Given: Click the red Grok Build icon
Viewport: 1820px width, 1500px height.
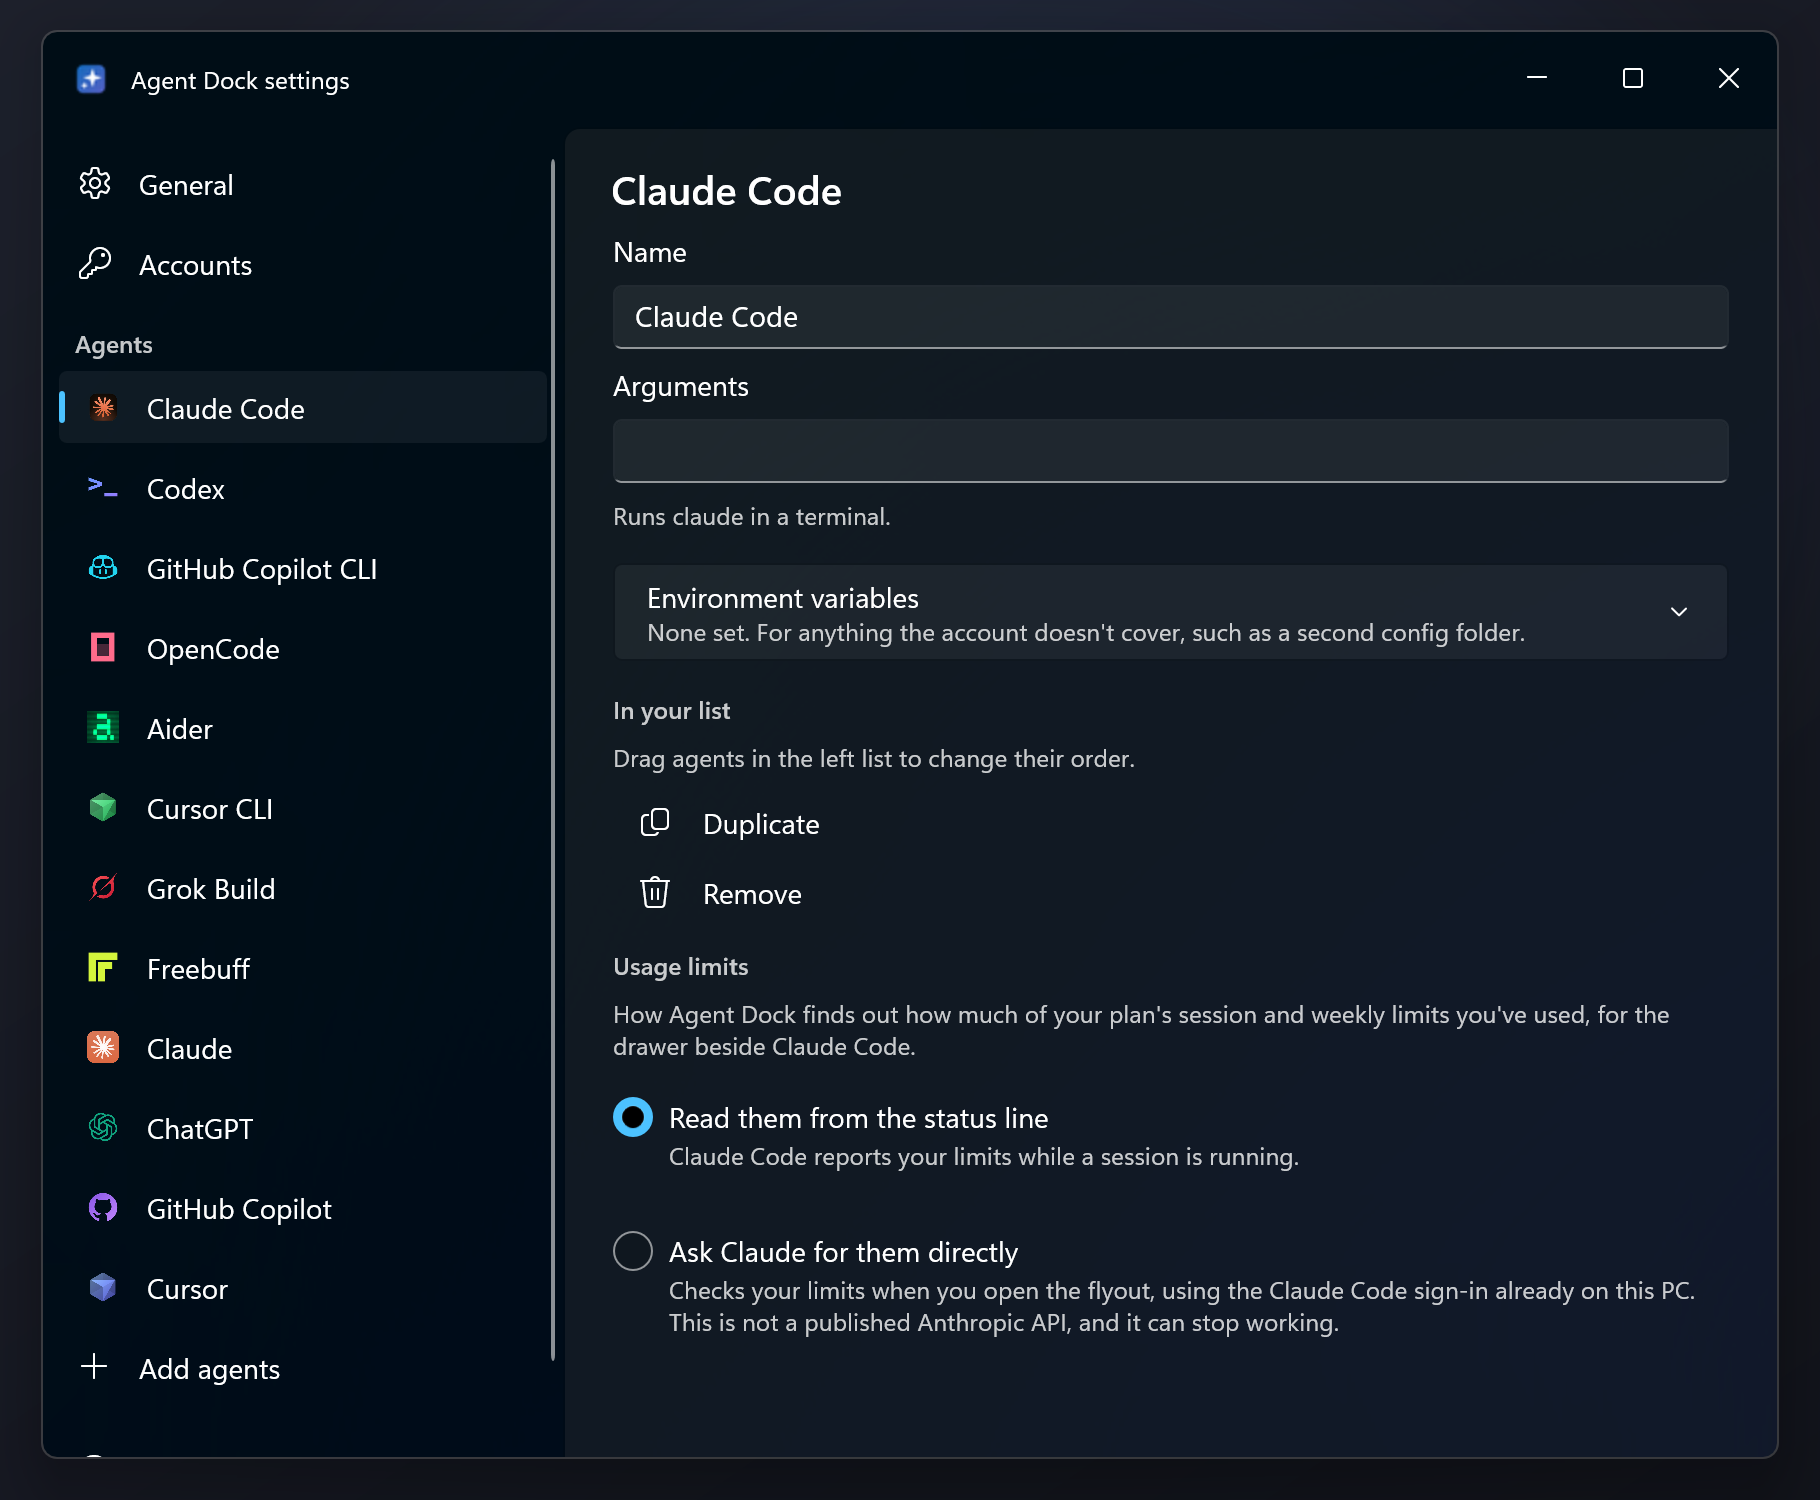Looking at the screenshot, I should pyautogui.click(x=103, y=888).
